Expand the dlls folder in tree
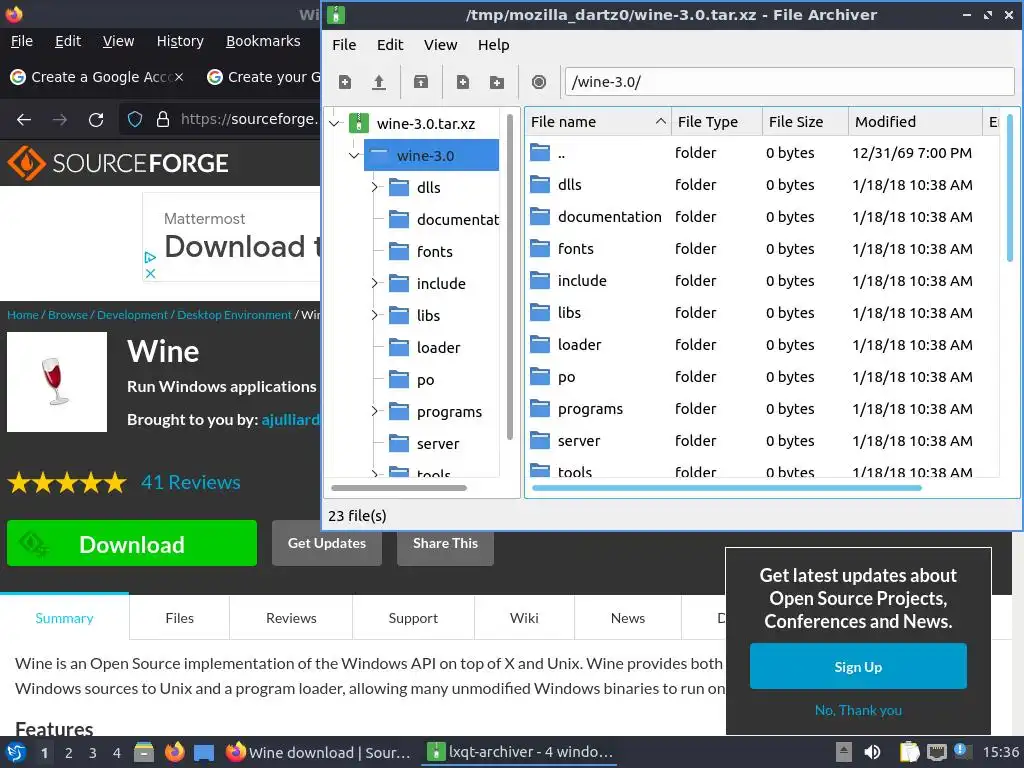This screenshot has height=768, width=1024. pos(375,187)
